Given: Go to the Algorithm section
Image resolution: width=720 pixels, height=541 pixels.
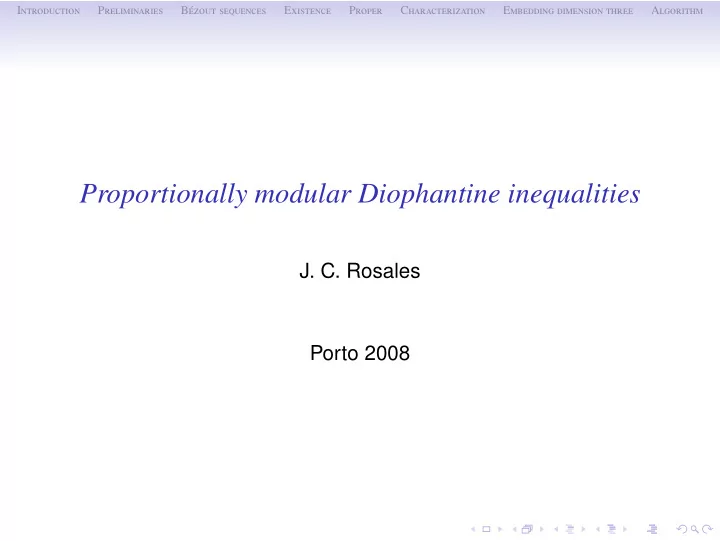Looking at the screenshot, I should (x=677, y=11).
